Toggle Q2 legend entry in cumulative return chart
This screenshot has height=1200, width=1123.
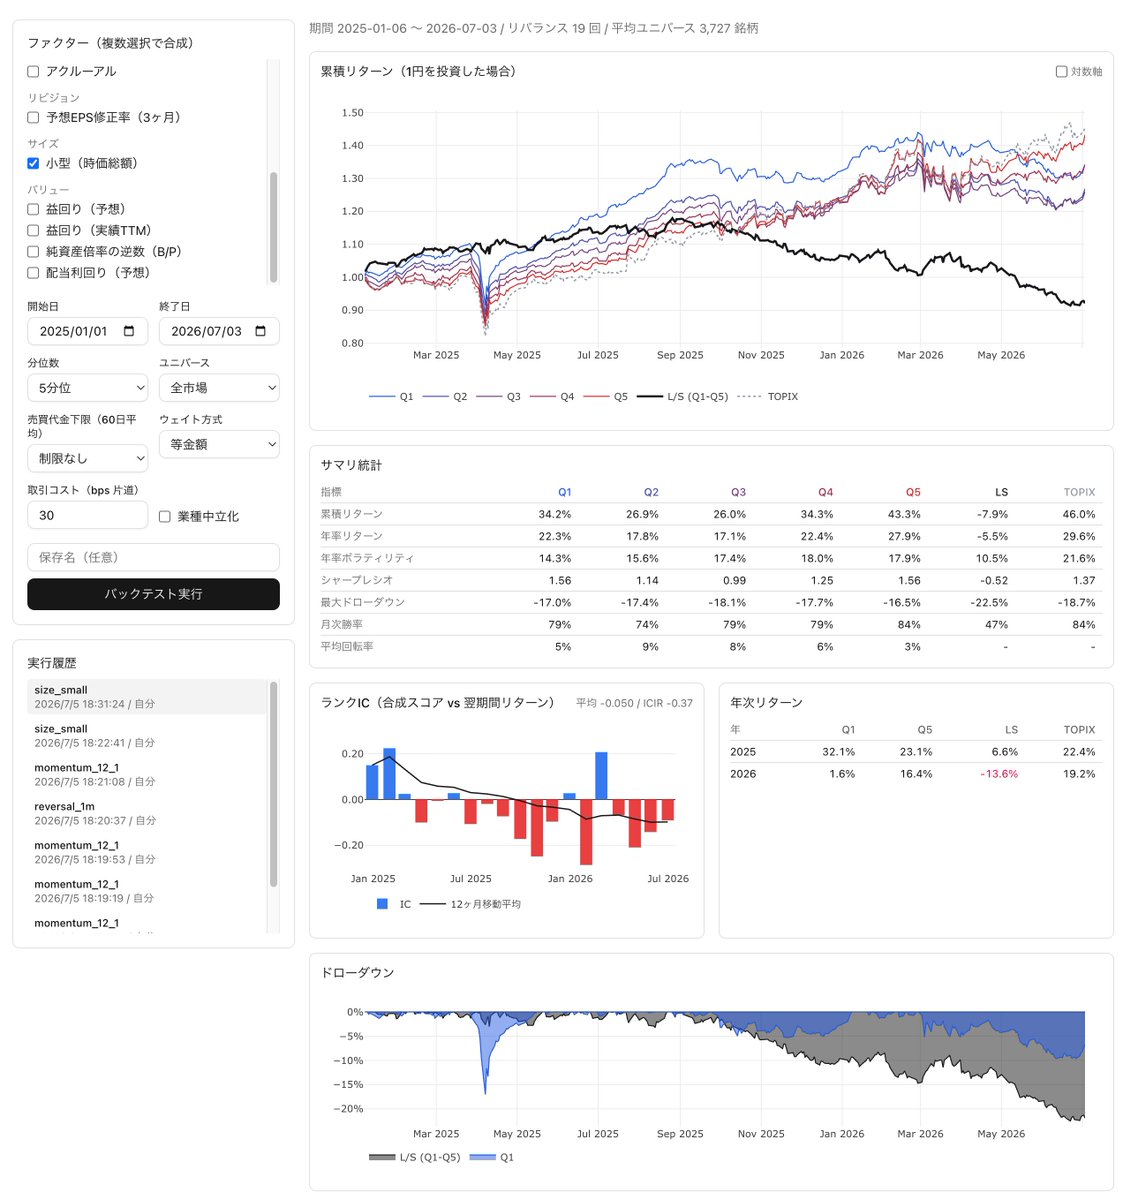tap(445, 397)
